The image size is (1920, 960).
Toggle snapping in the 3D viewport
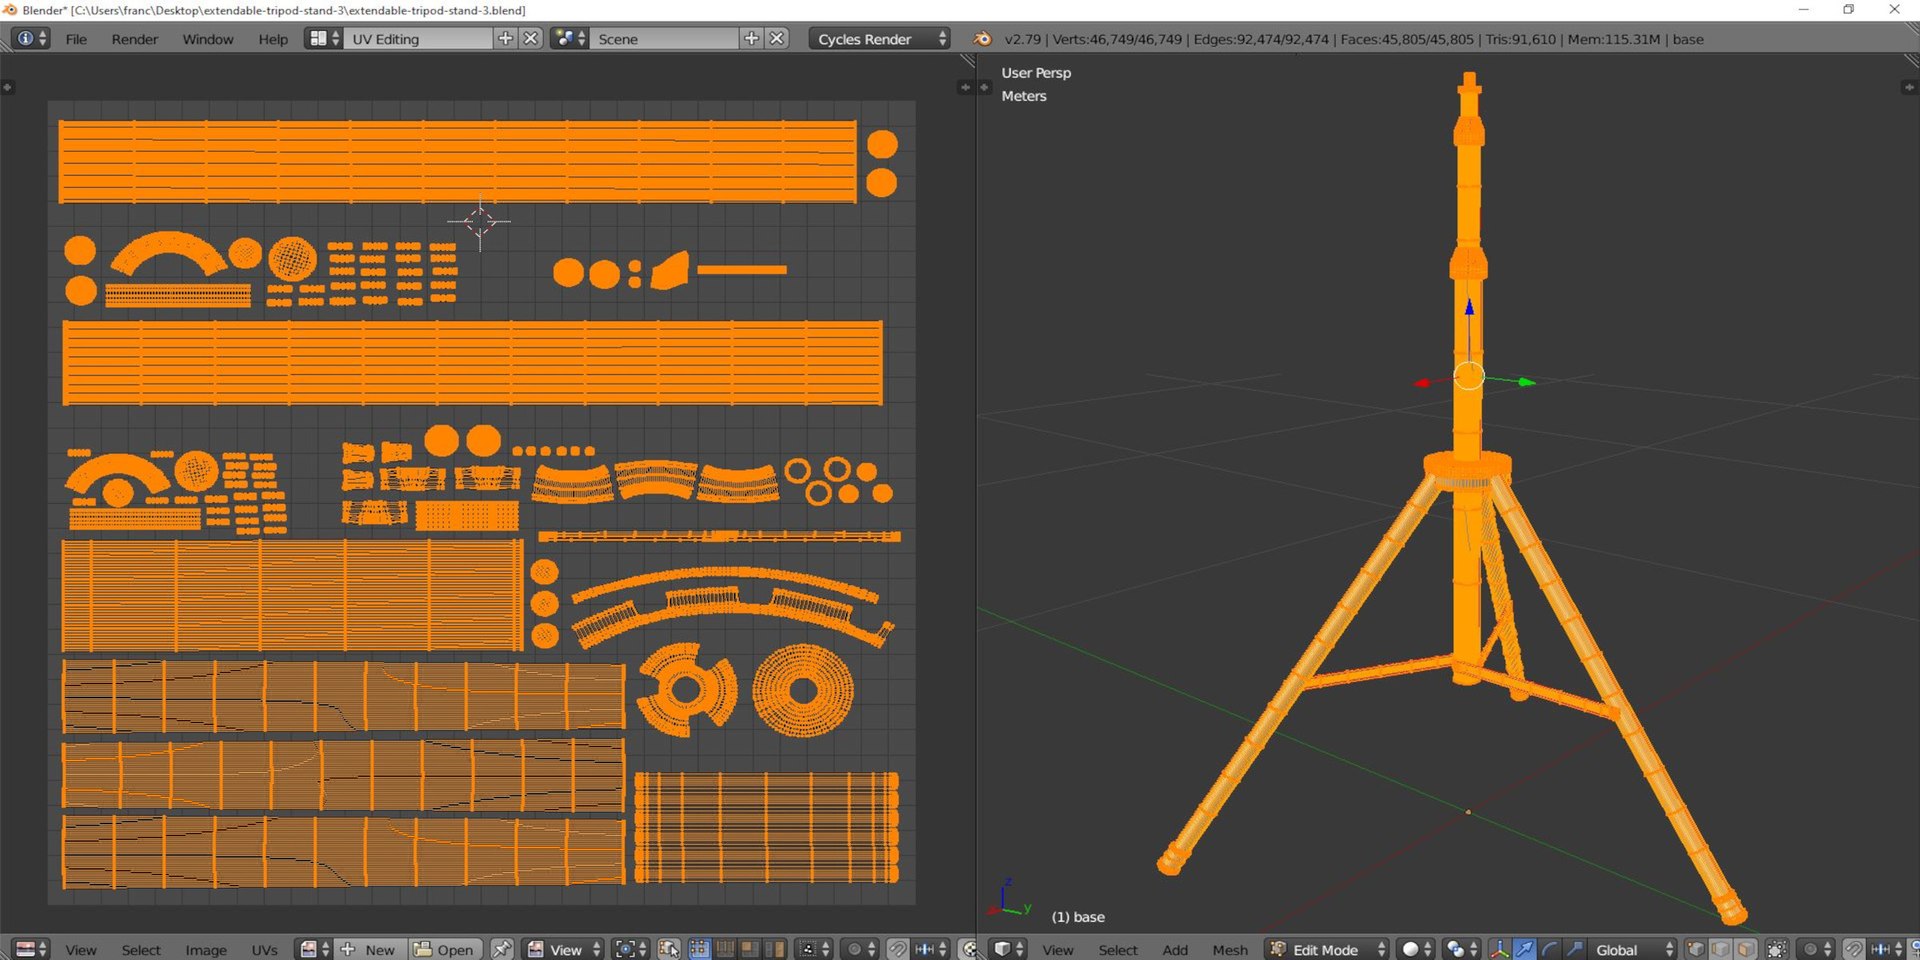(x=1853, y=949)
